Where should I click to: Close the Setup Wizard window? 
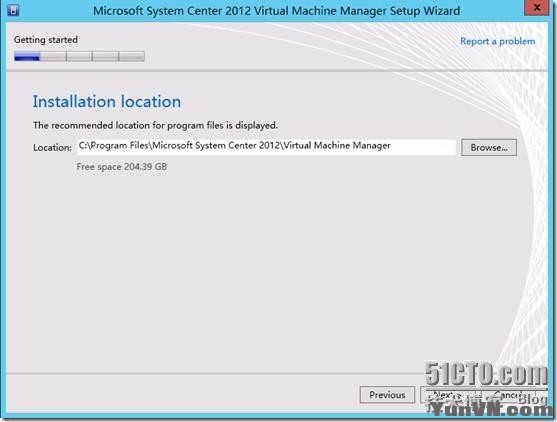537,8
